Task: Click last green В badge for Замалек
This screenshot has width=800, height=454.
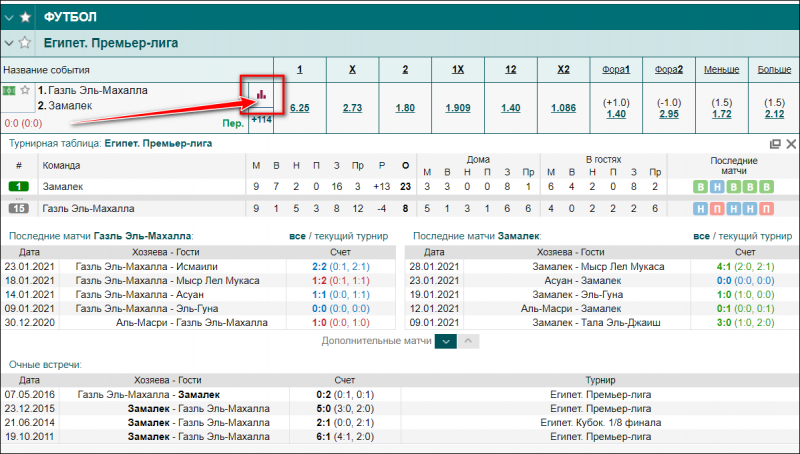Action: click(x=766, y=187)
